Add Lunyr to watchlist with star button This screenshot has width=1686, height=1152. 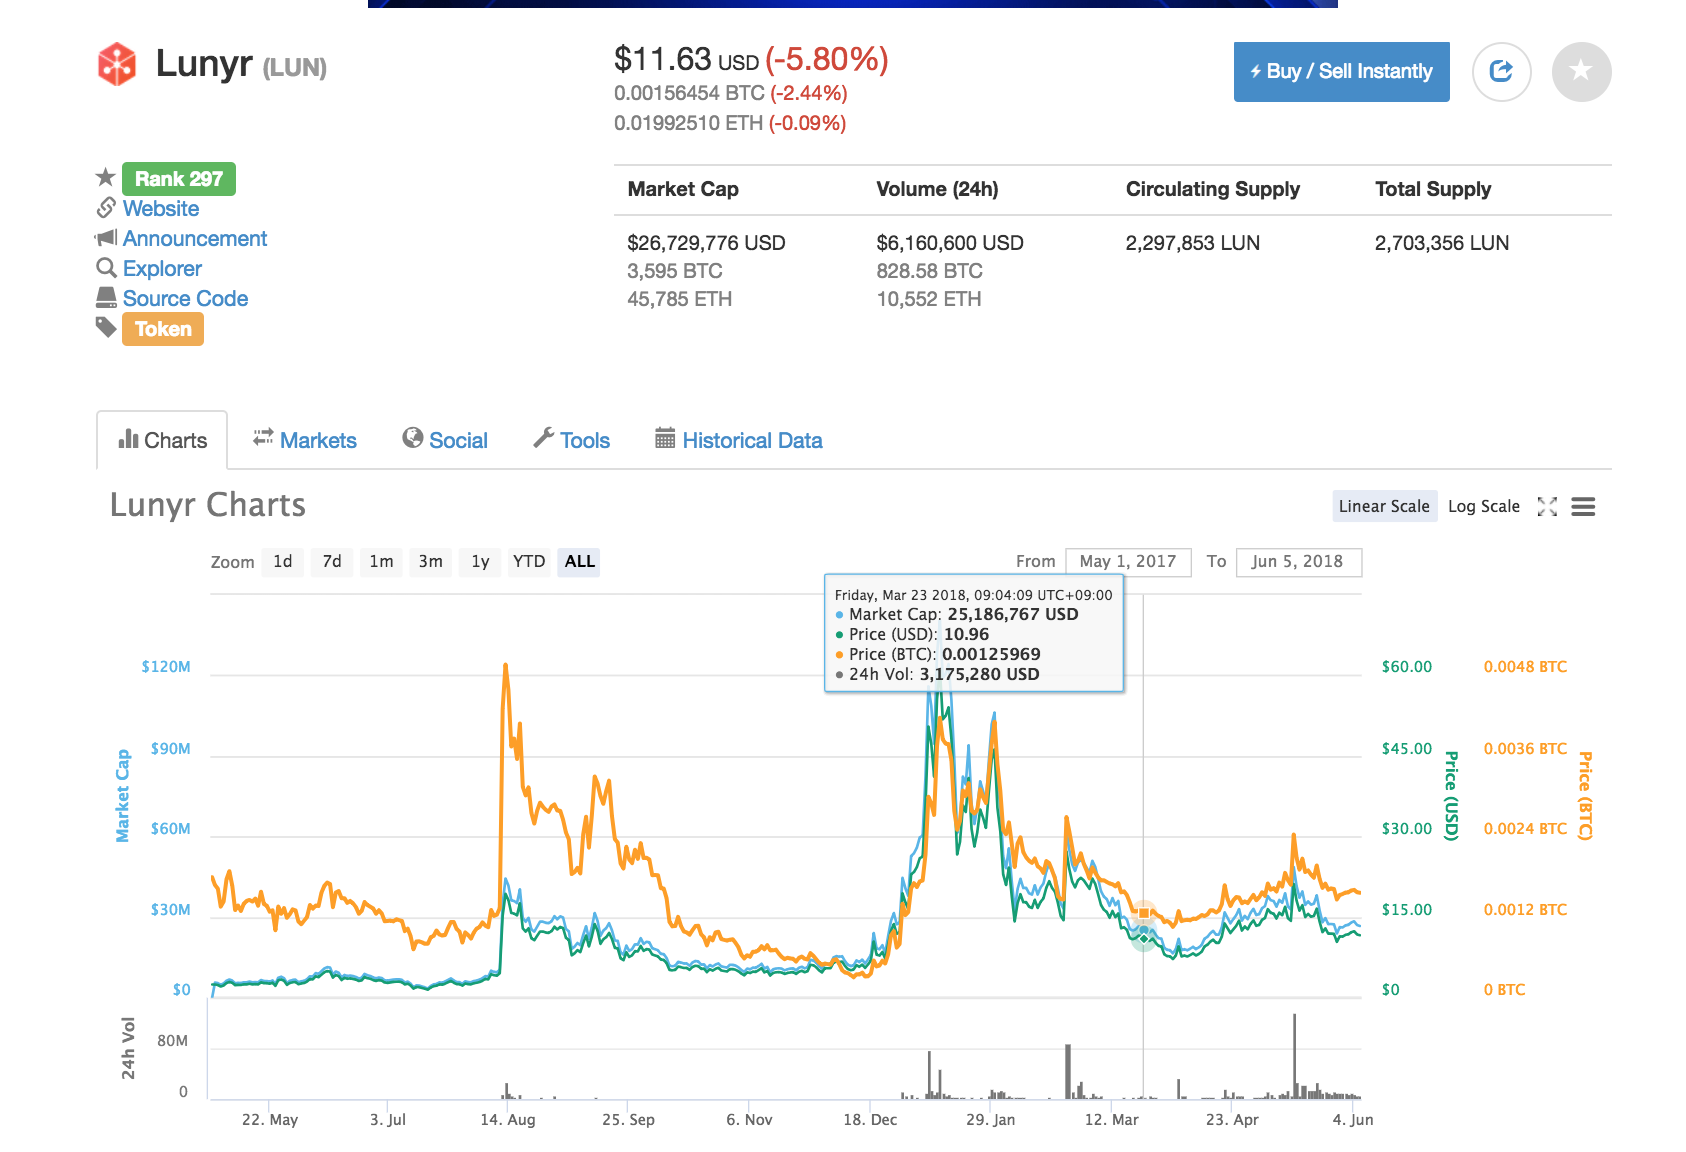tap(1581, 72)
